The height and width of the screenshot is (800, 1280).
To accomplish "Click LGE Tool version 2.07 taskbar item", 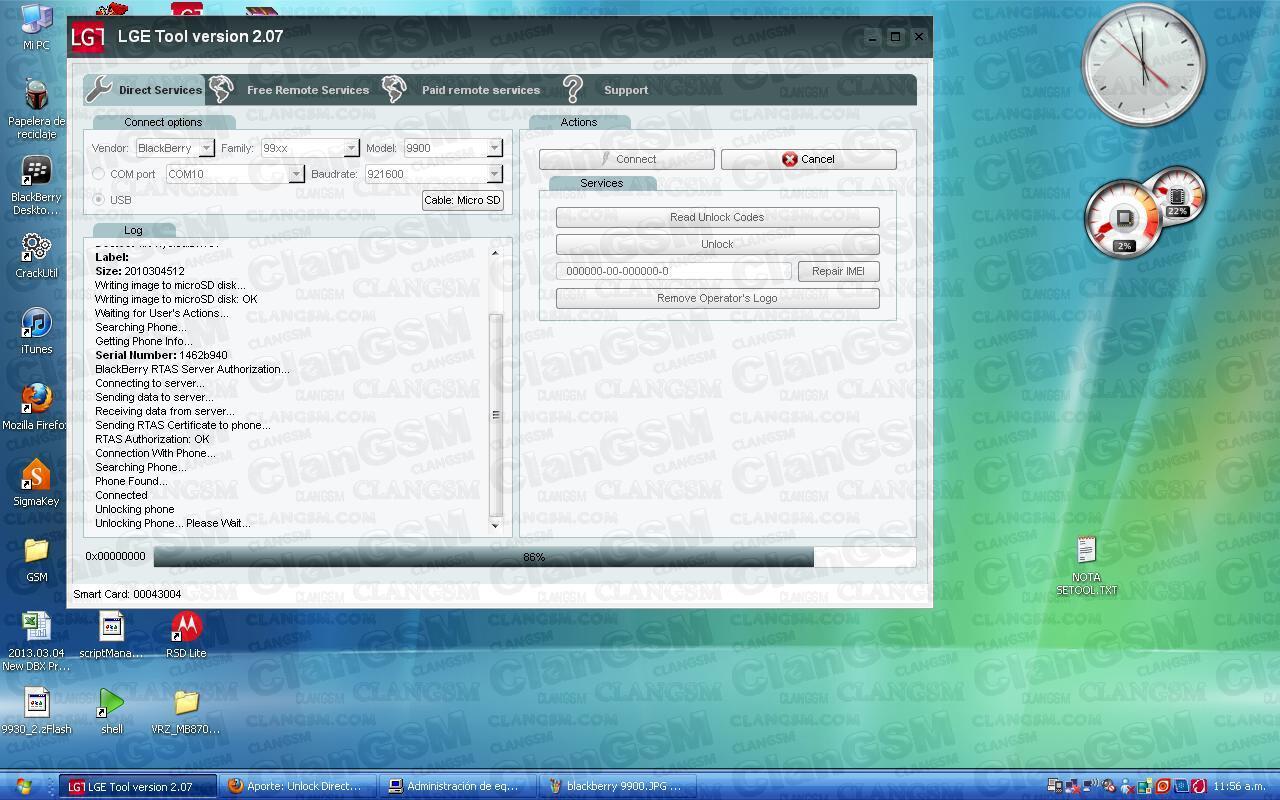I will (x=139, y=786).
